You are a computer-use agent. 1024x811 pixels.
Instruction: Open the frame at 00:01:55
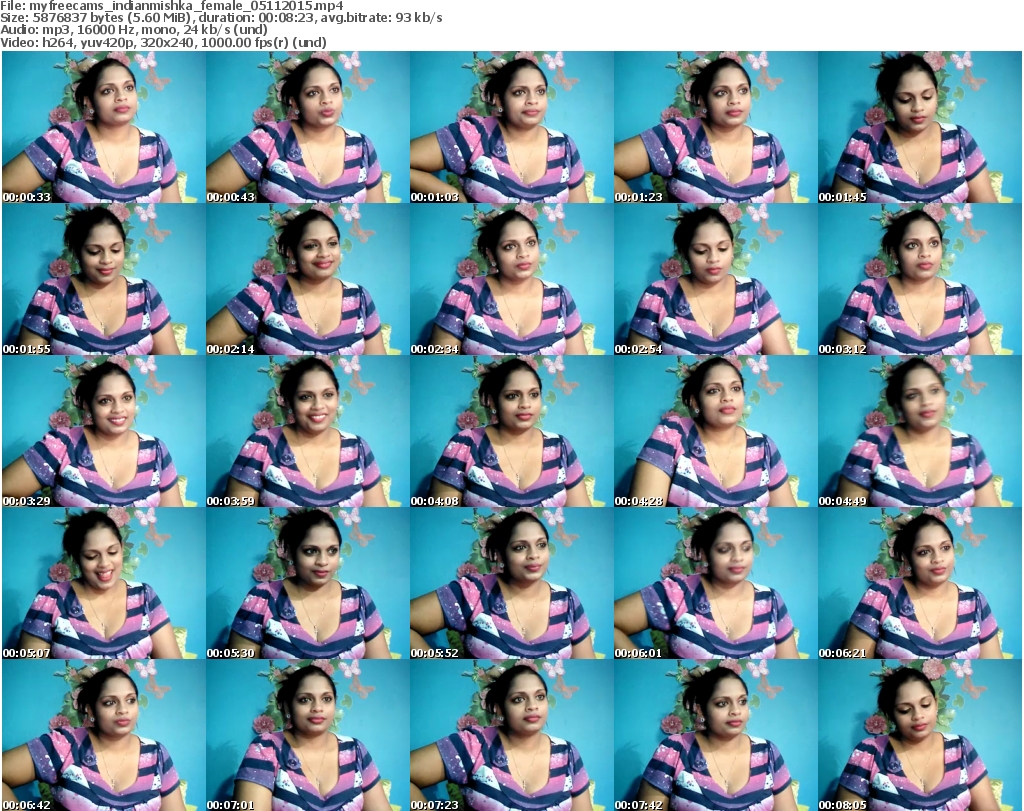point(103,279)
